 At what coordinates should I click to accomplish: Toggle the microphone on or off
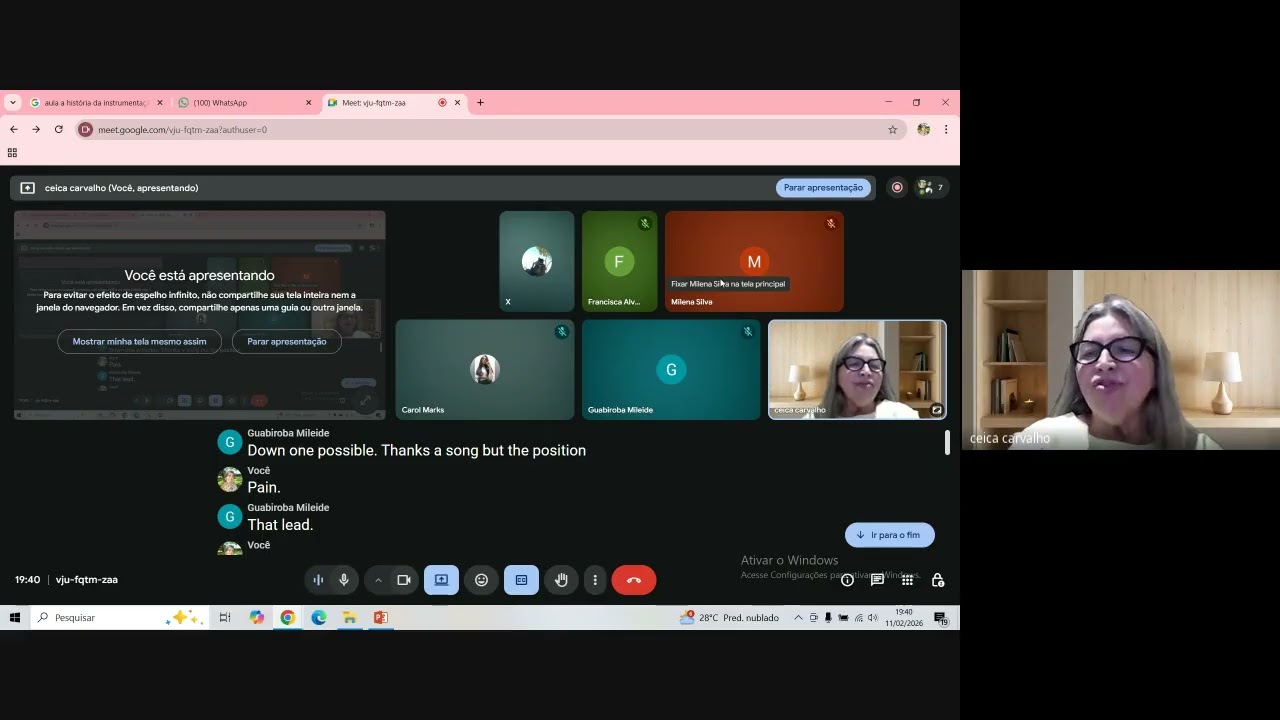coord(343,580)
